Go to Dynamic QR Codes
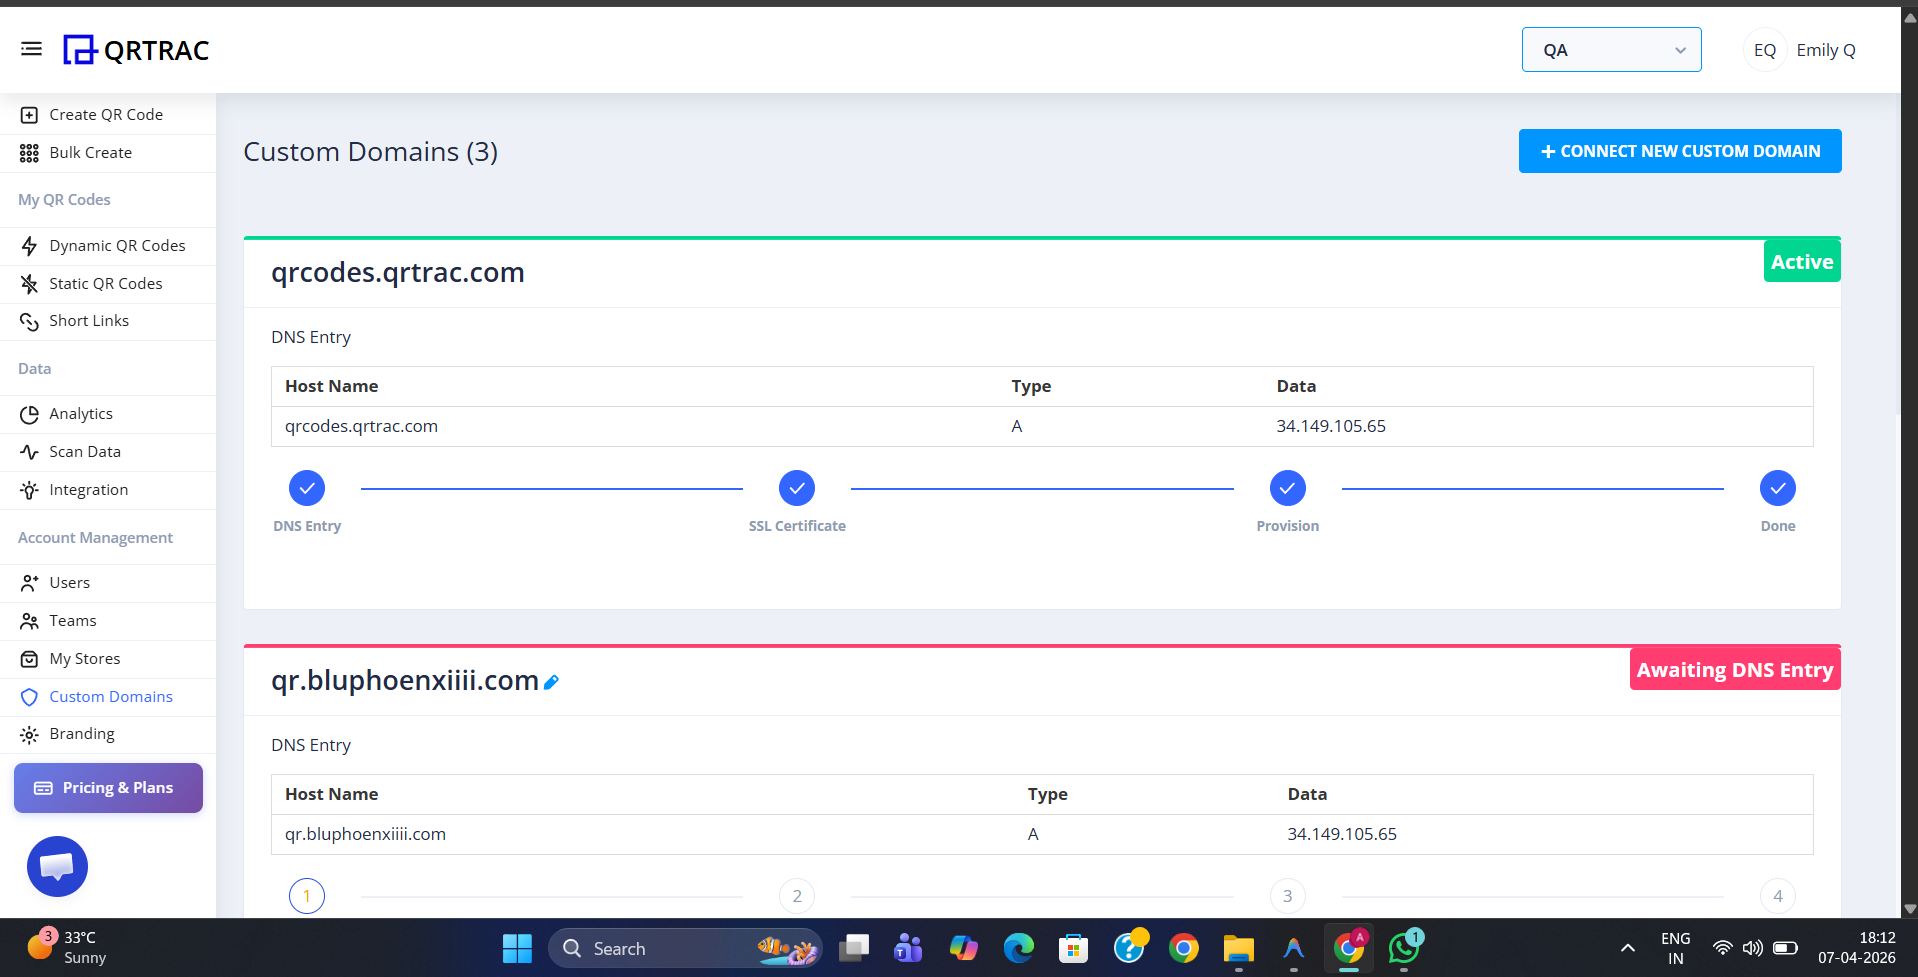The width and height of the screenshot is (1918, 977). [117, 246]
